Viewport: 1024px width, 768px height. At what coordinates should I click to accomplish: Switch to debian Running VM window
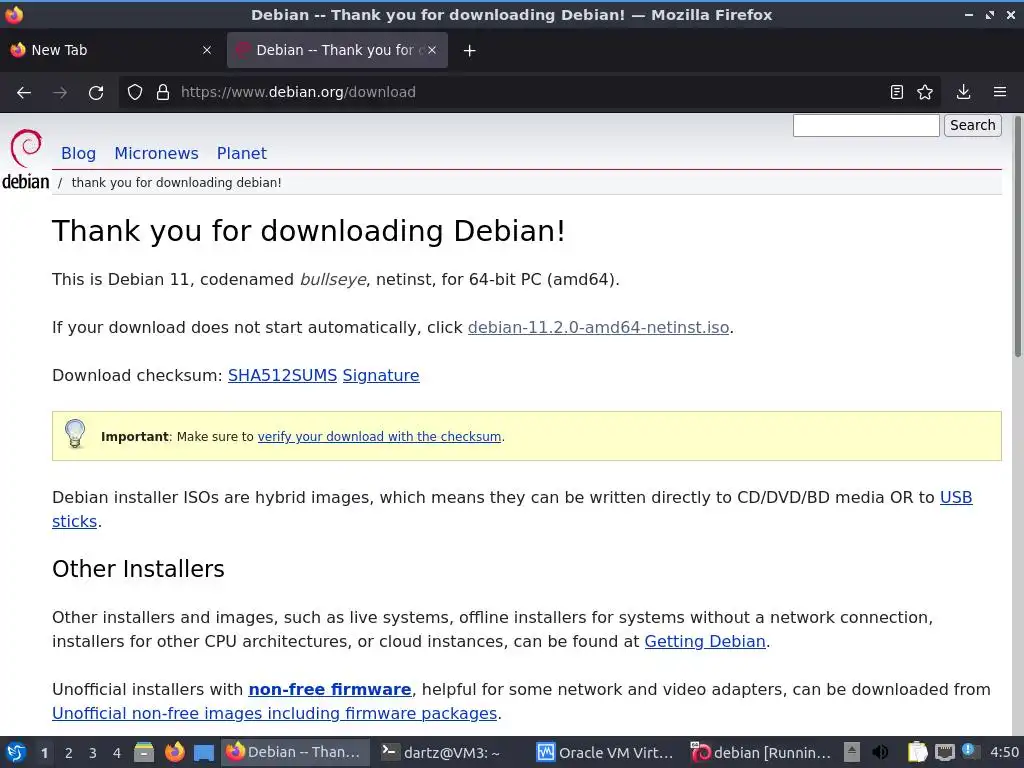[761, 752]
